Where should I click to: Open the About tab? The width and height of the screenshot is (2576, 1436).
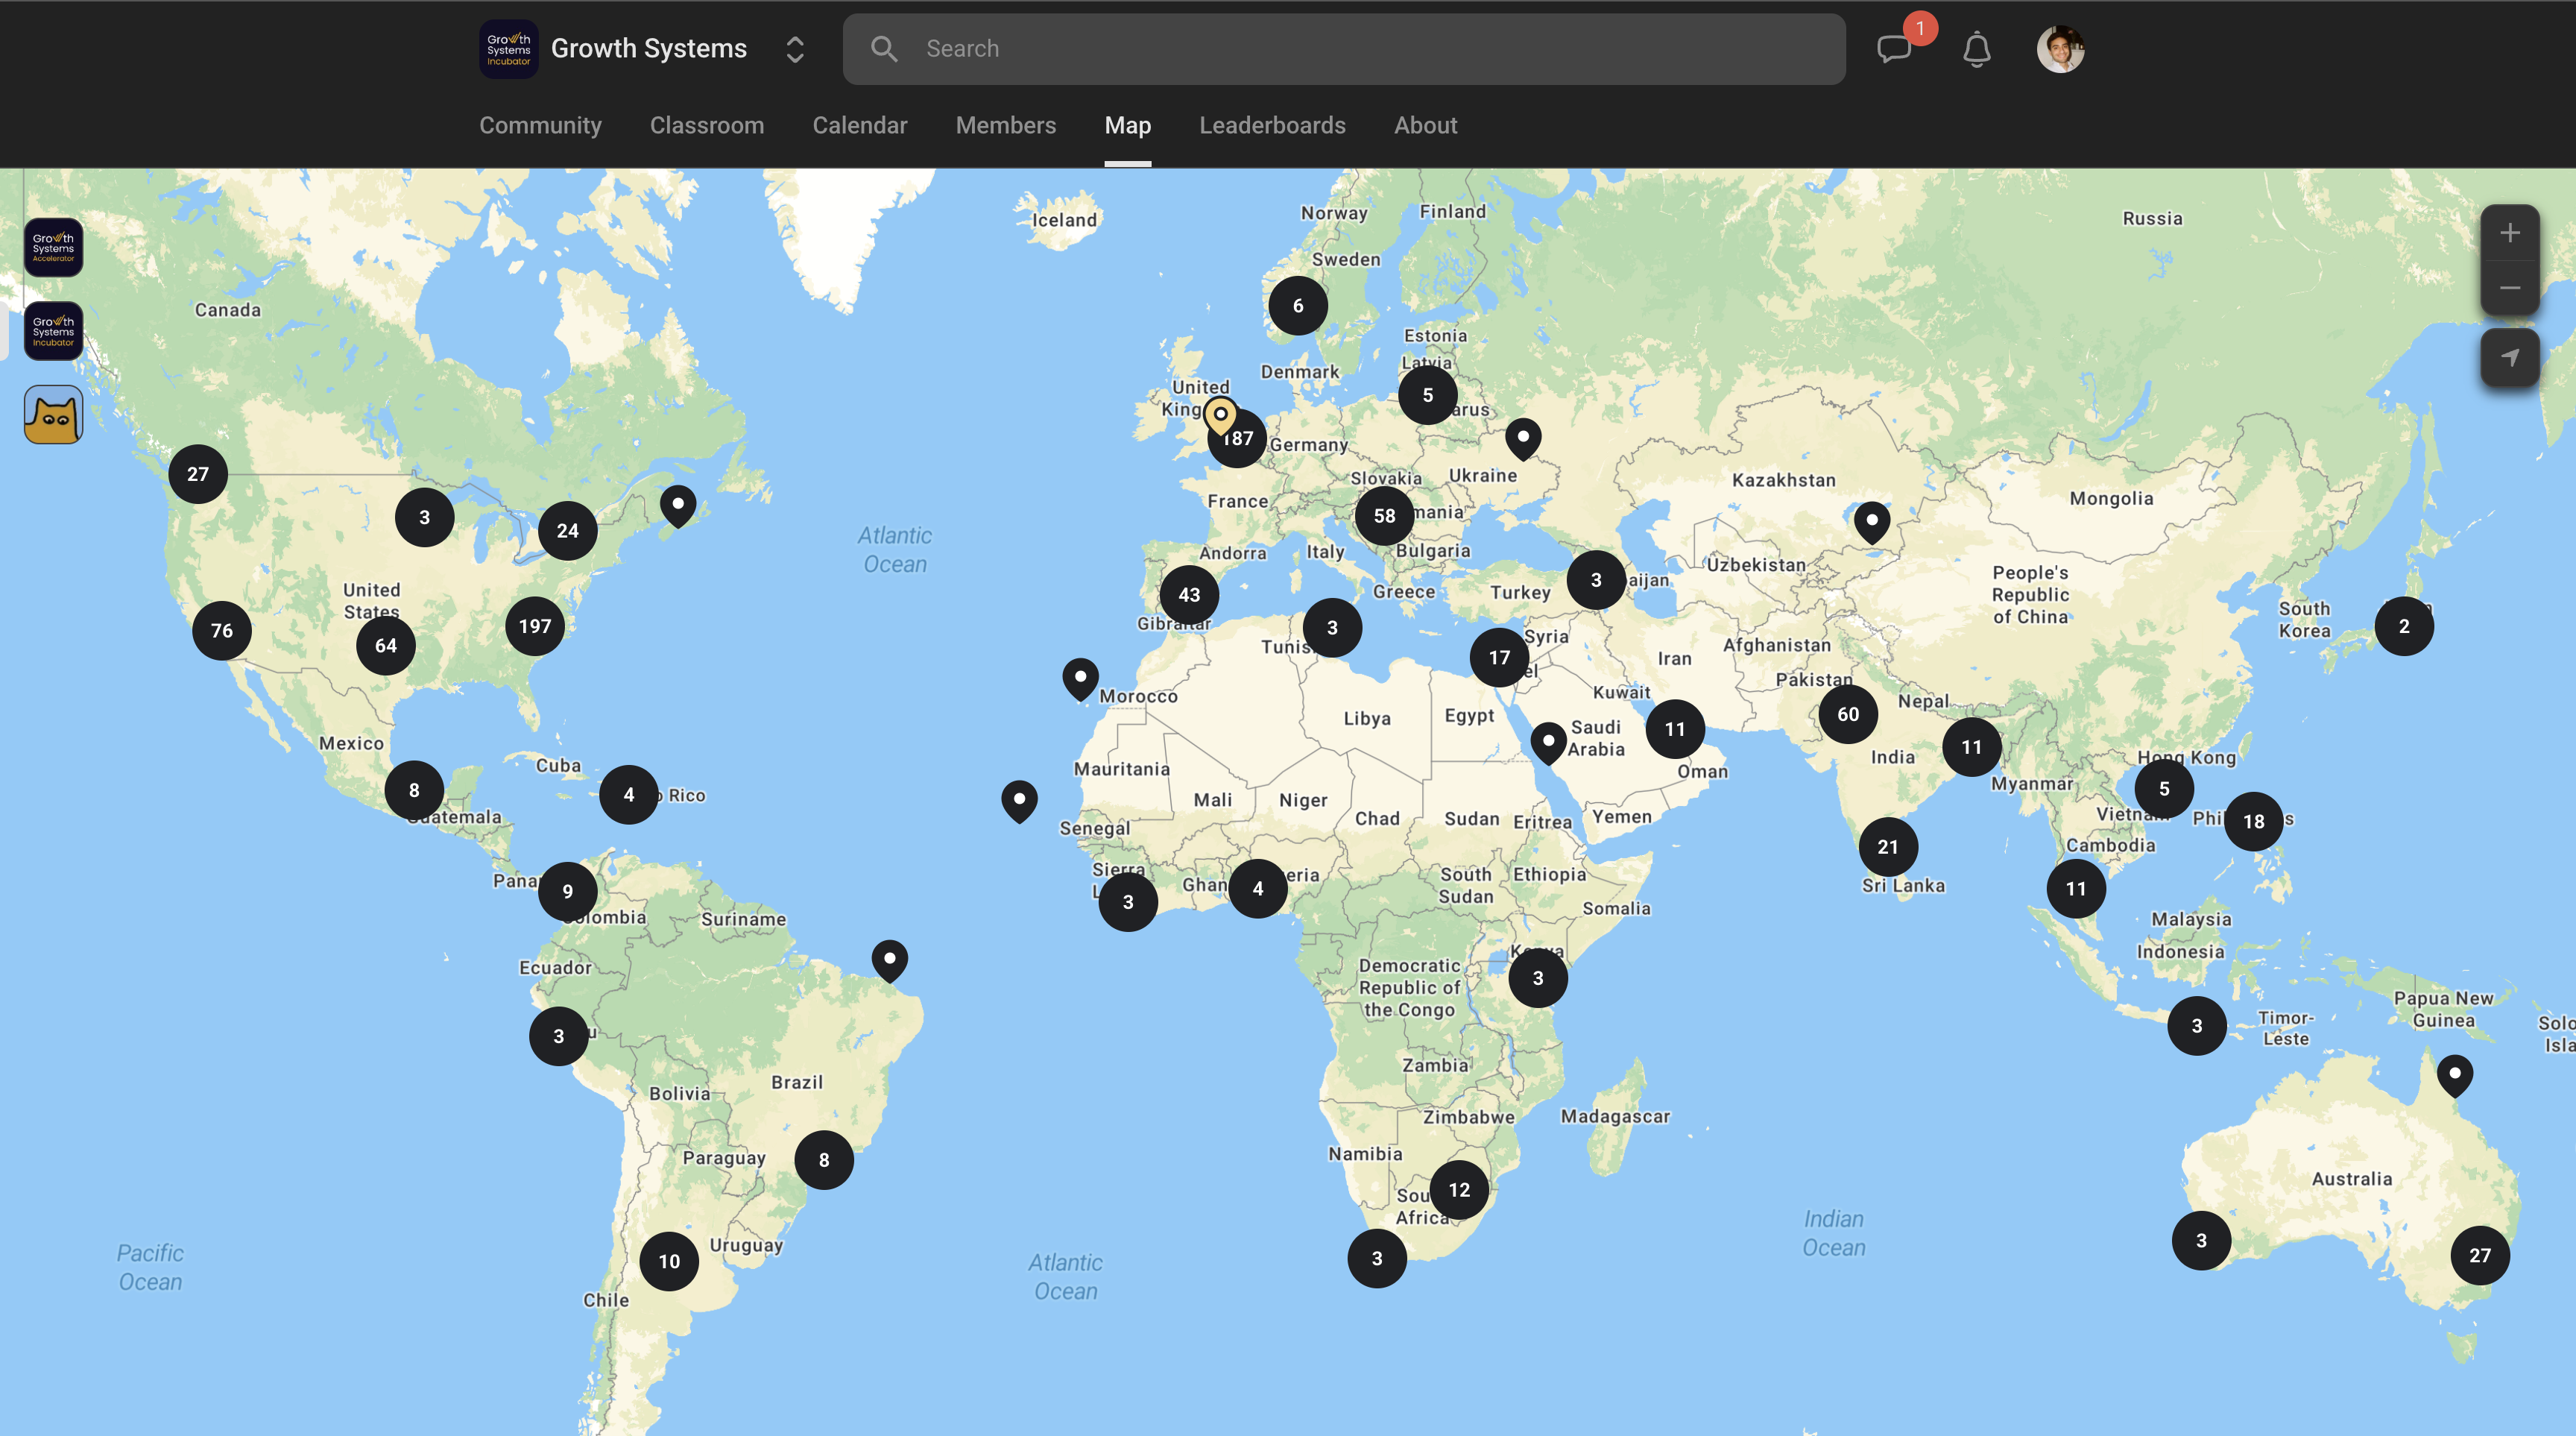1425,125
